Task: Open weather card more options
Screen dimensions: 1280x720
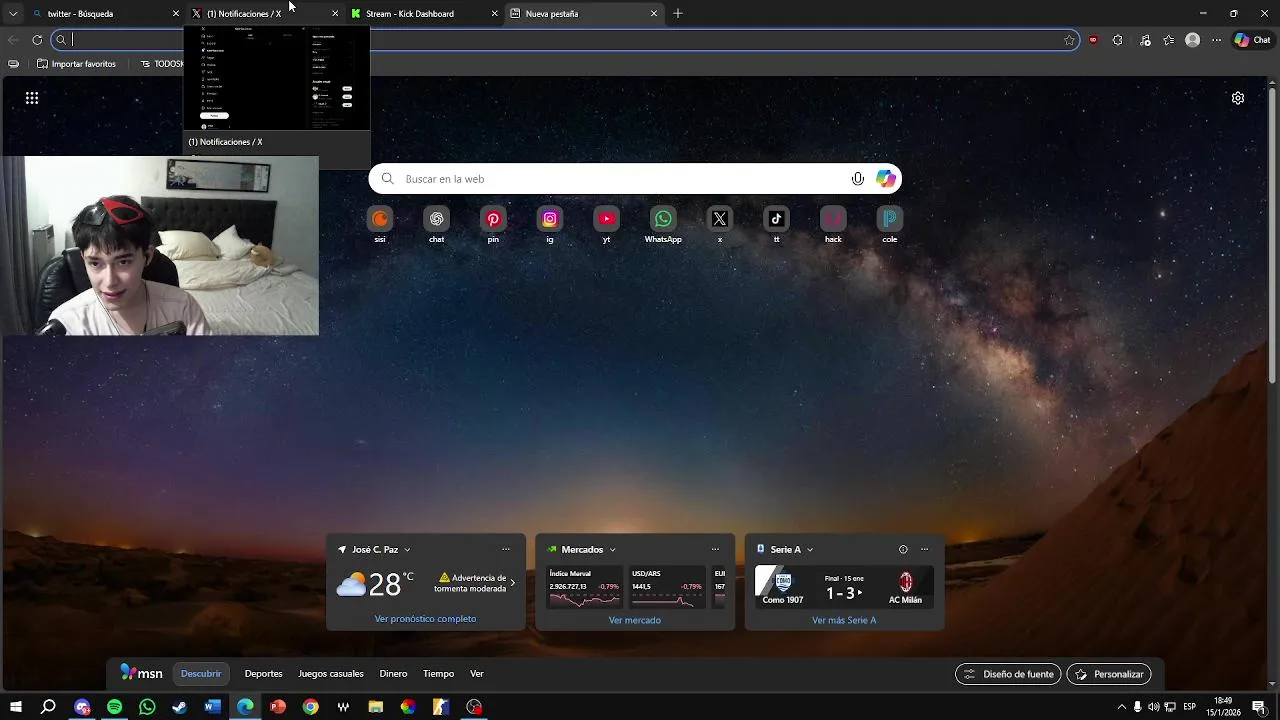Action: (x=506, y=549)
